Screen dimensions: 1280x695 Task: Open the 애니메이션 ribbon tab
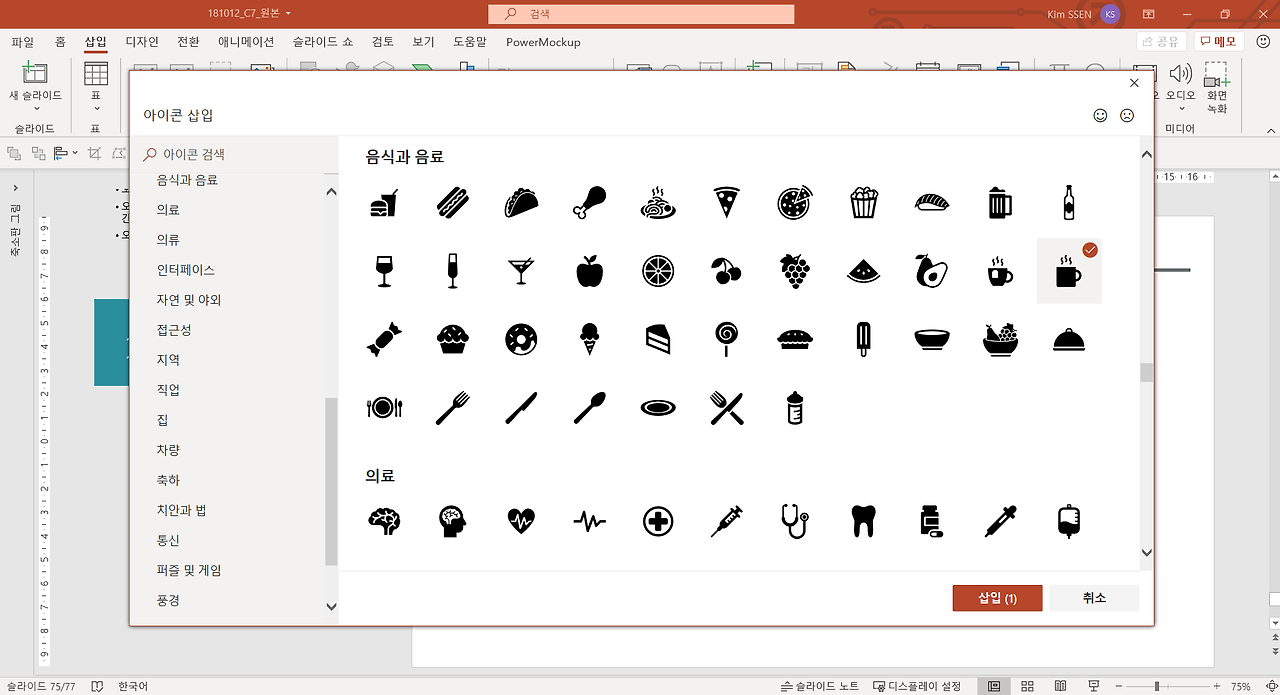[x=246, y=42]
